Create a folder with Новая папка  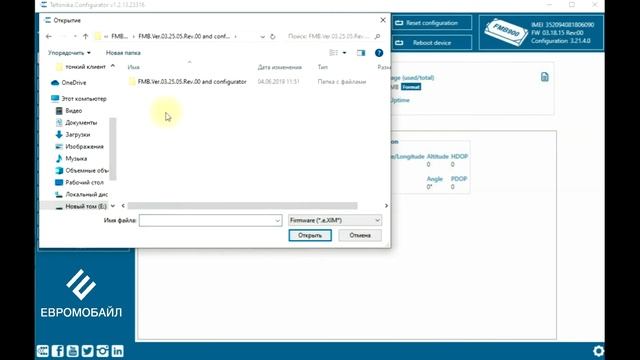pos(123,53)
